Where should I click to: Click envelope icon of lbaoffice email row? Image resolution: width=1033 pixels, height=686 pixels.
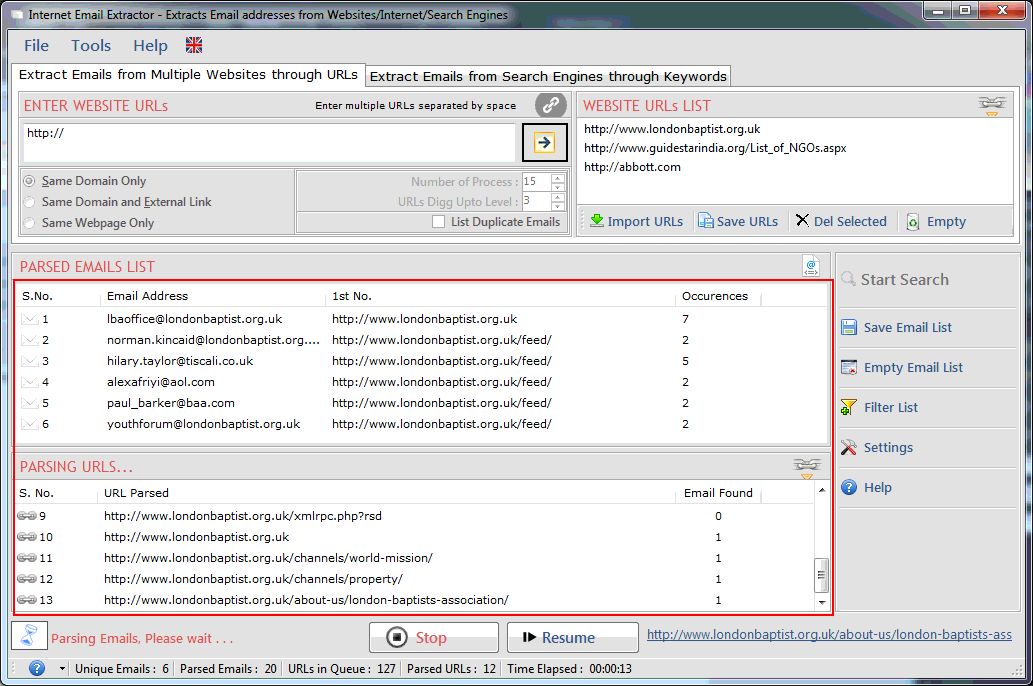[29, 319]
